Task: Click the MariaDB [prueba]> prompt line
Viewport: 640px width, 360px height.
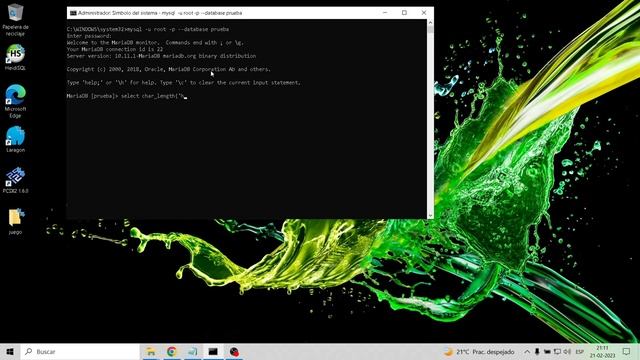Action: [127, 96]
